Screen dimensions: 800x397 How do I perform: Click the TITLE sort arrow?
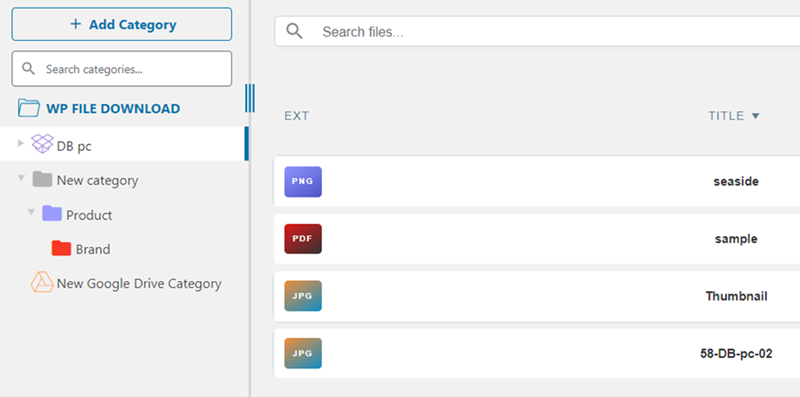coord(756,116)
